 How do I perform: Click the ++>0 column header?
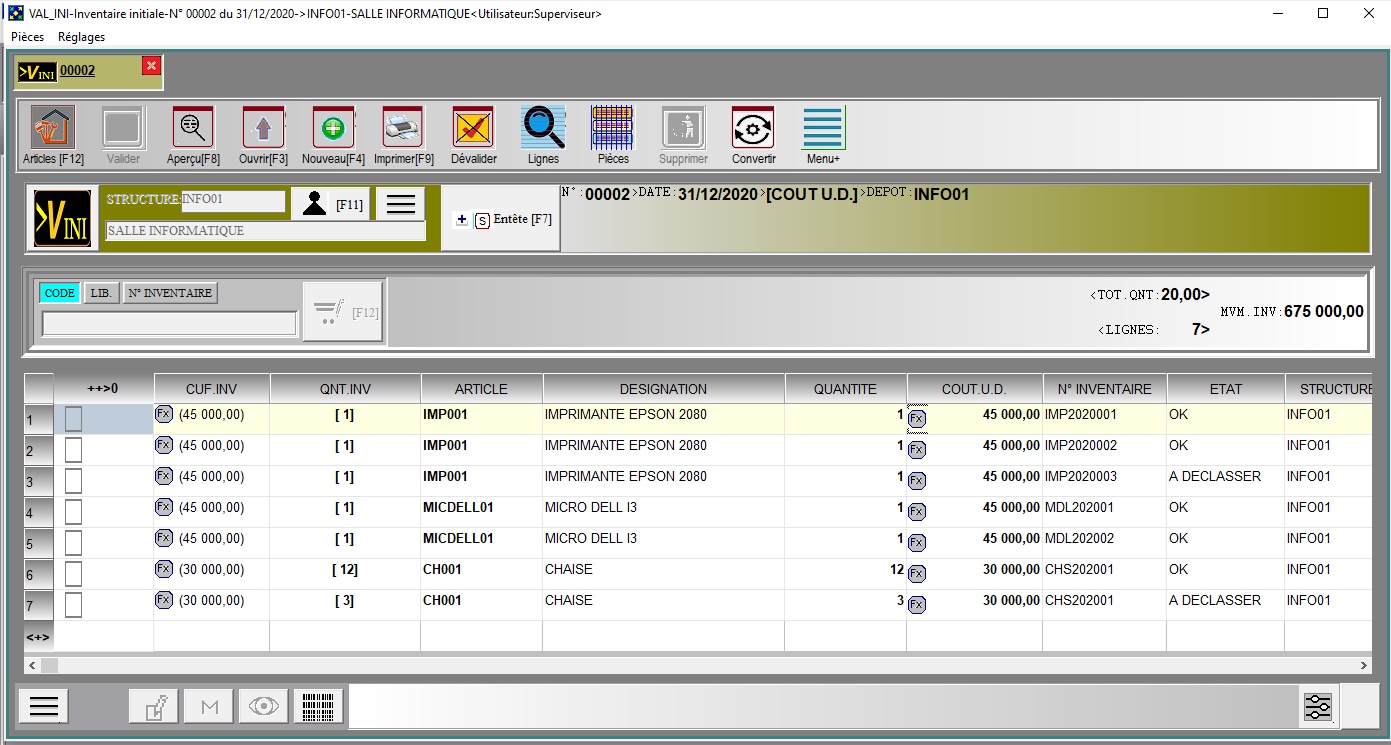[x=103, y=389]
